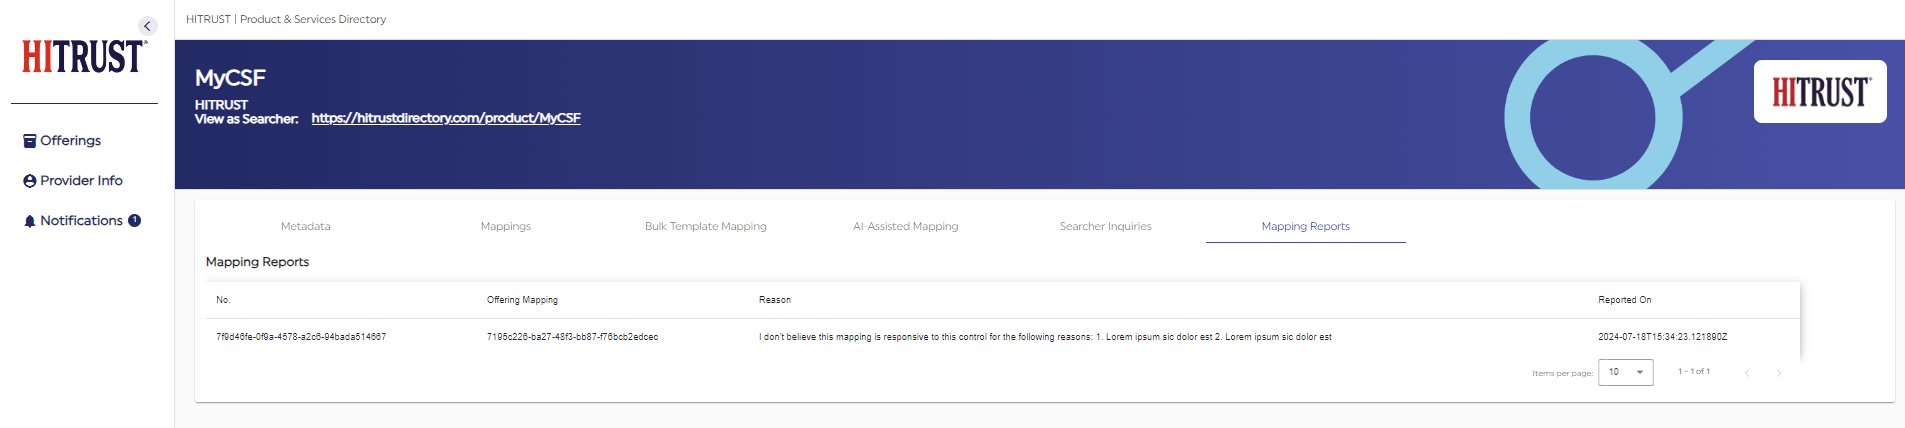Click the HITRUST logo card in the banner
1905x428 pixels.
click(x=1820, y=92)
